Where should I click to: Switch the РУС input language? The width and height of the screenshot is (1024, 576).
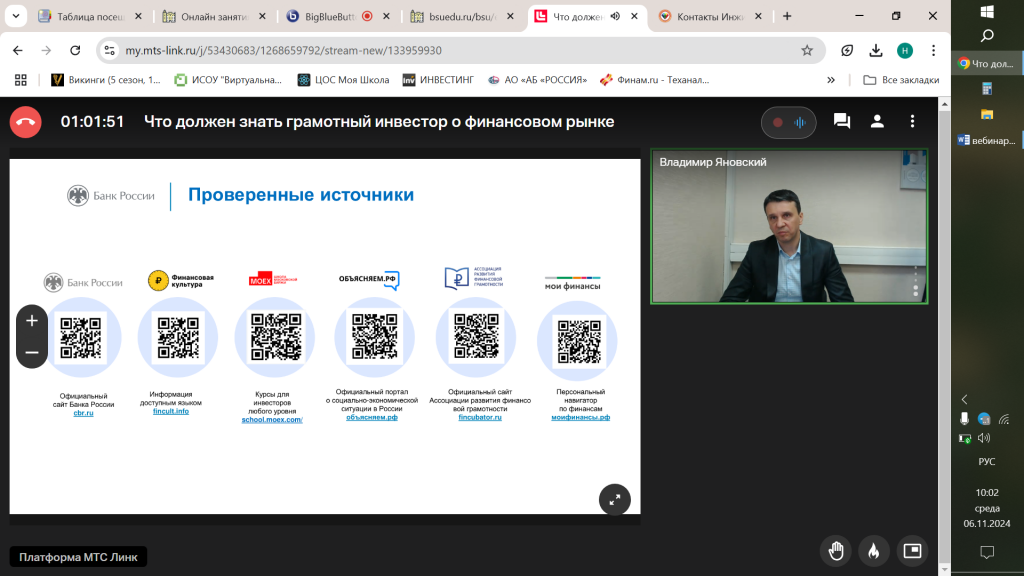[987, 462]
